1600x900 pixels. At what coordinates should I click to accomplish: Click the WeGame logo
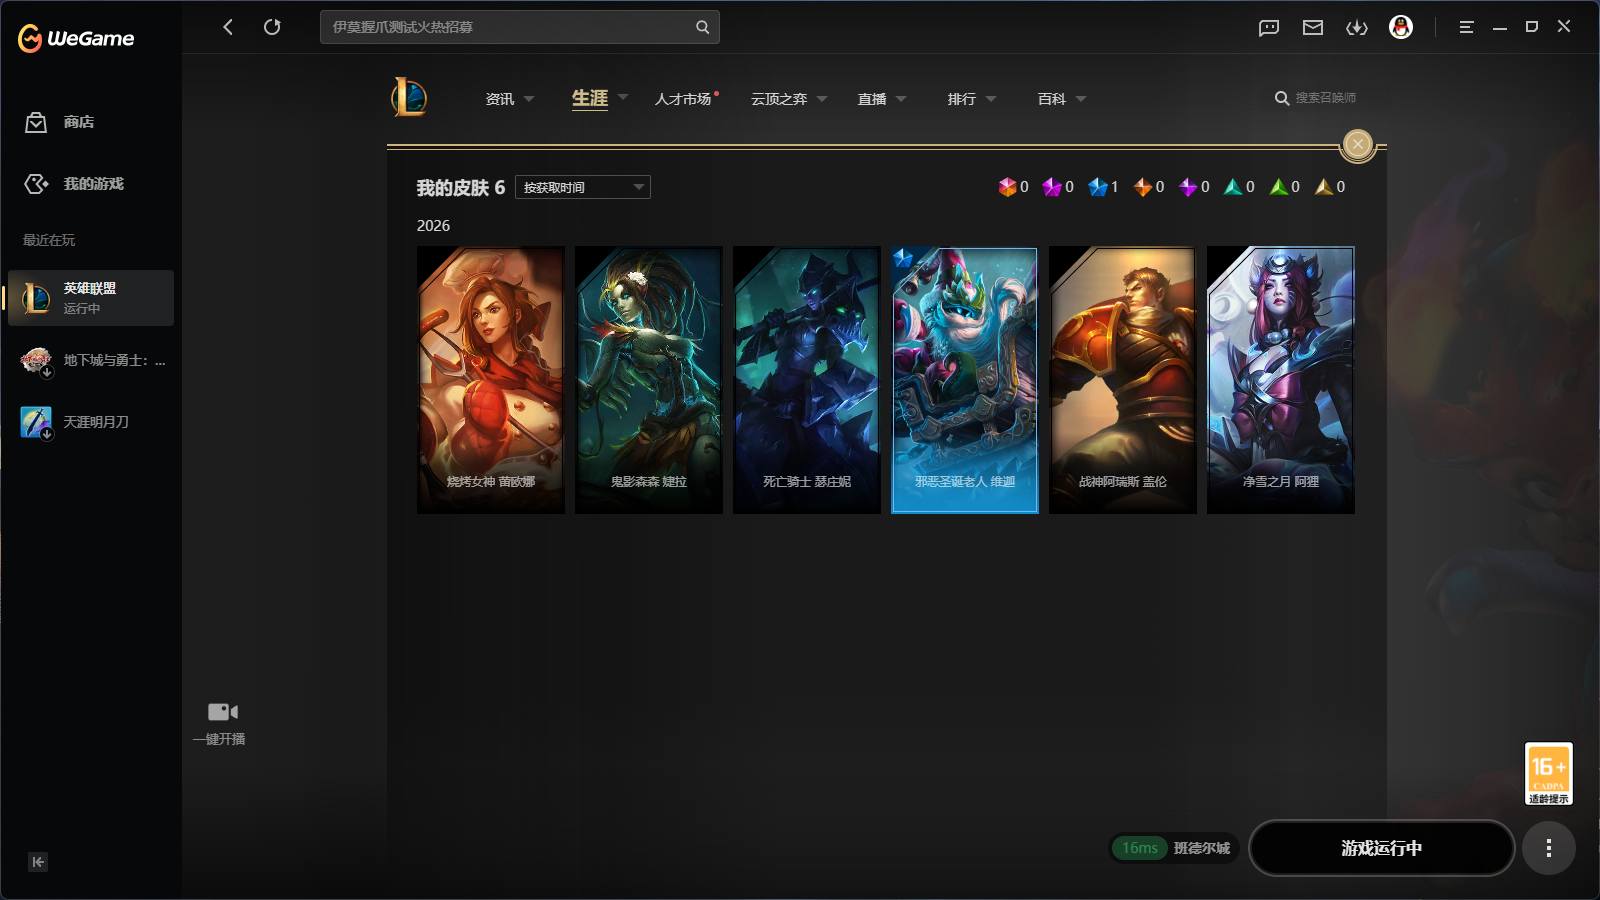(76, 38)
